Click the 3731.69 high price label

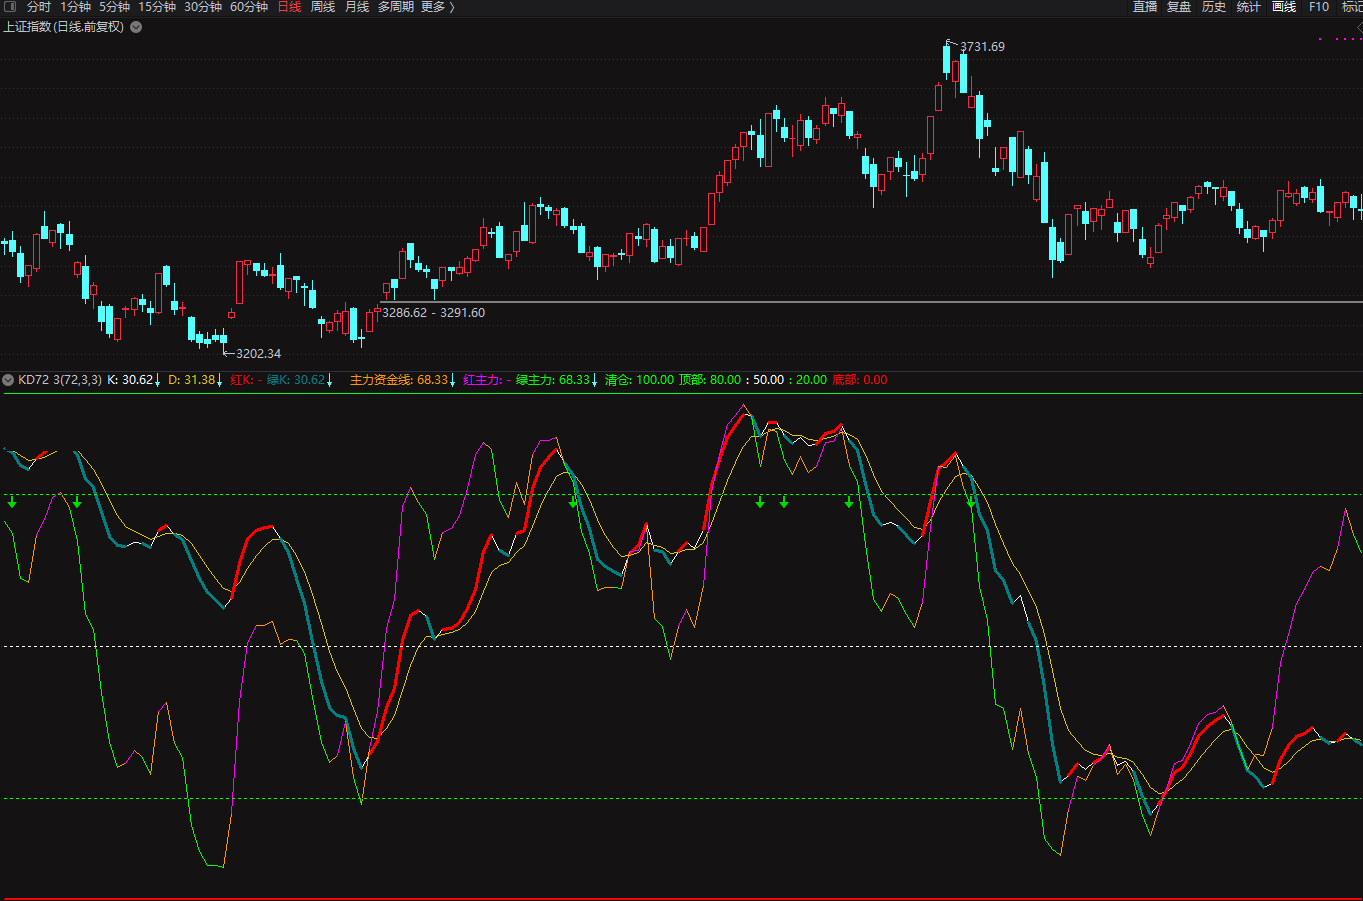(x=982, y=47)
